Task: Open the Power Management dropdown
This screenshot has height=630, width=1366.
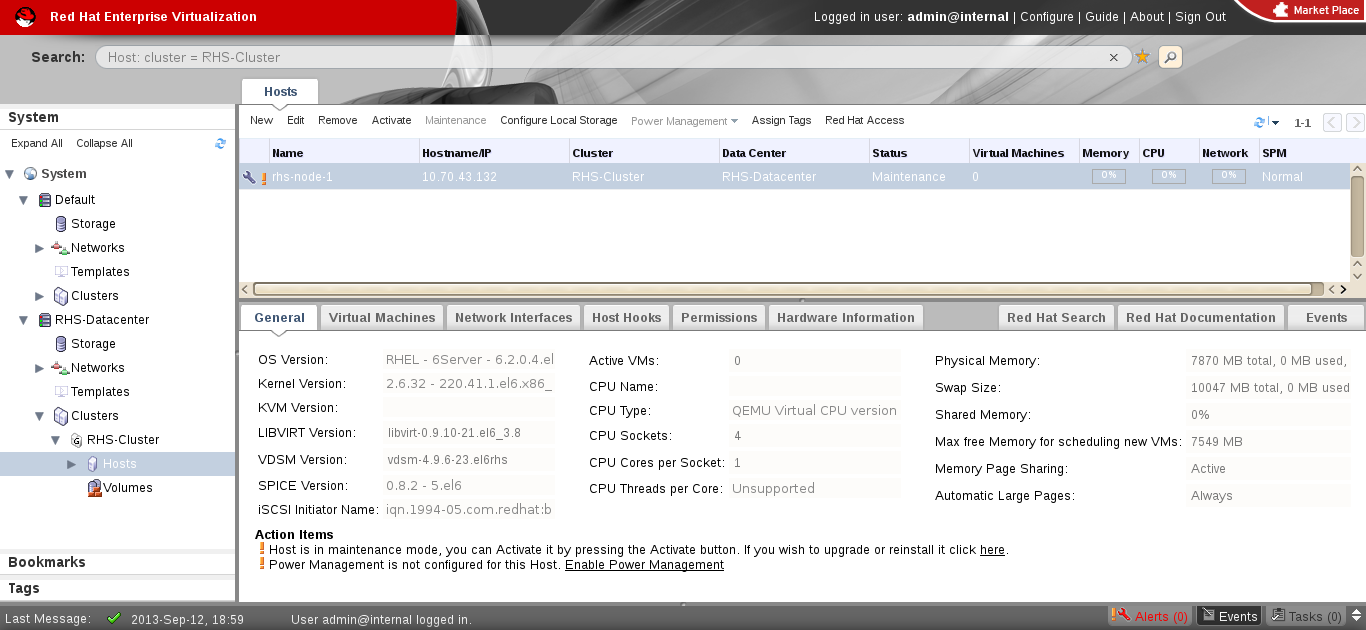Action: [683, 120]
